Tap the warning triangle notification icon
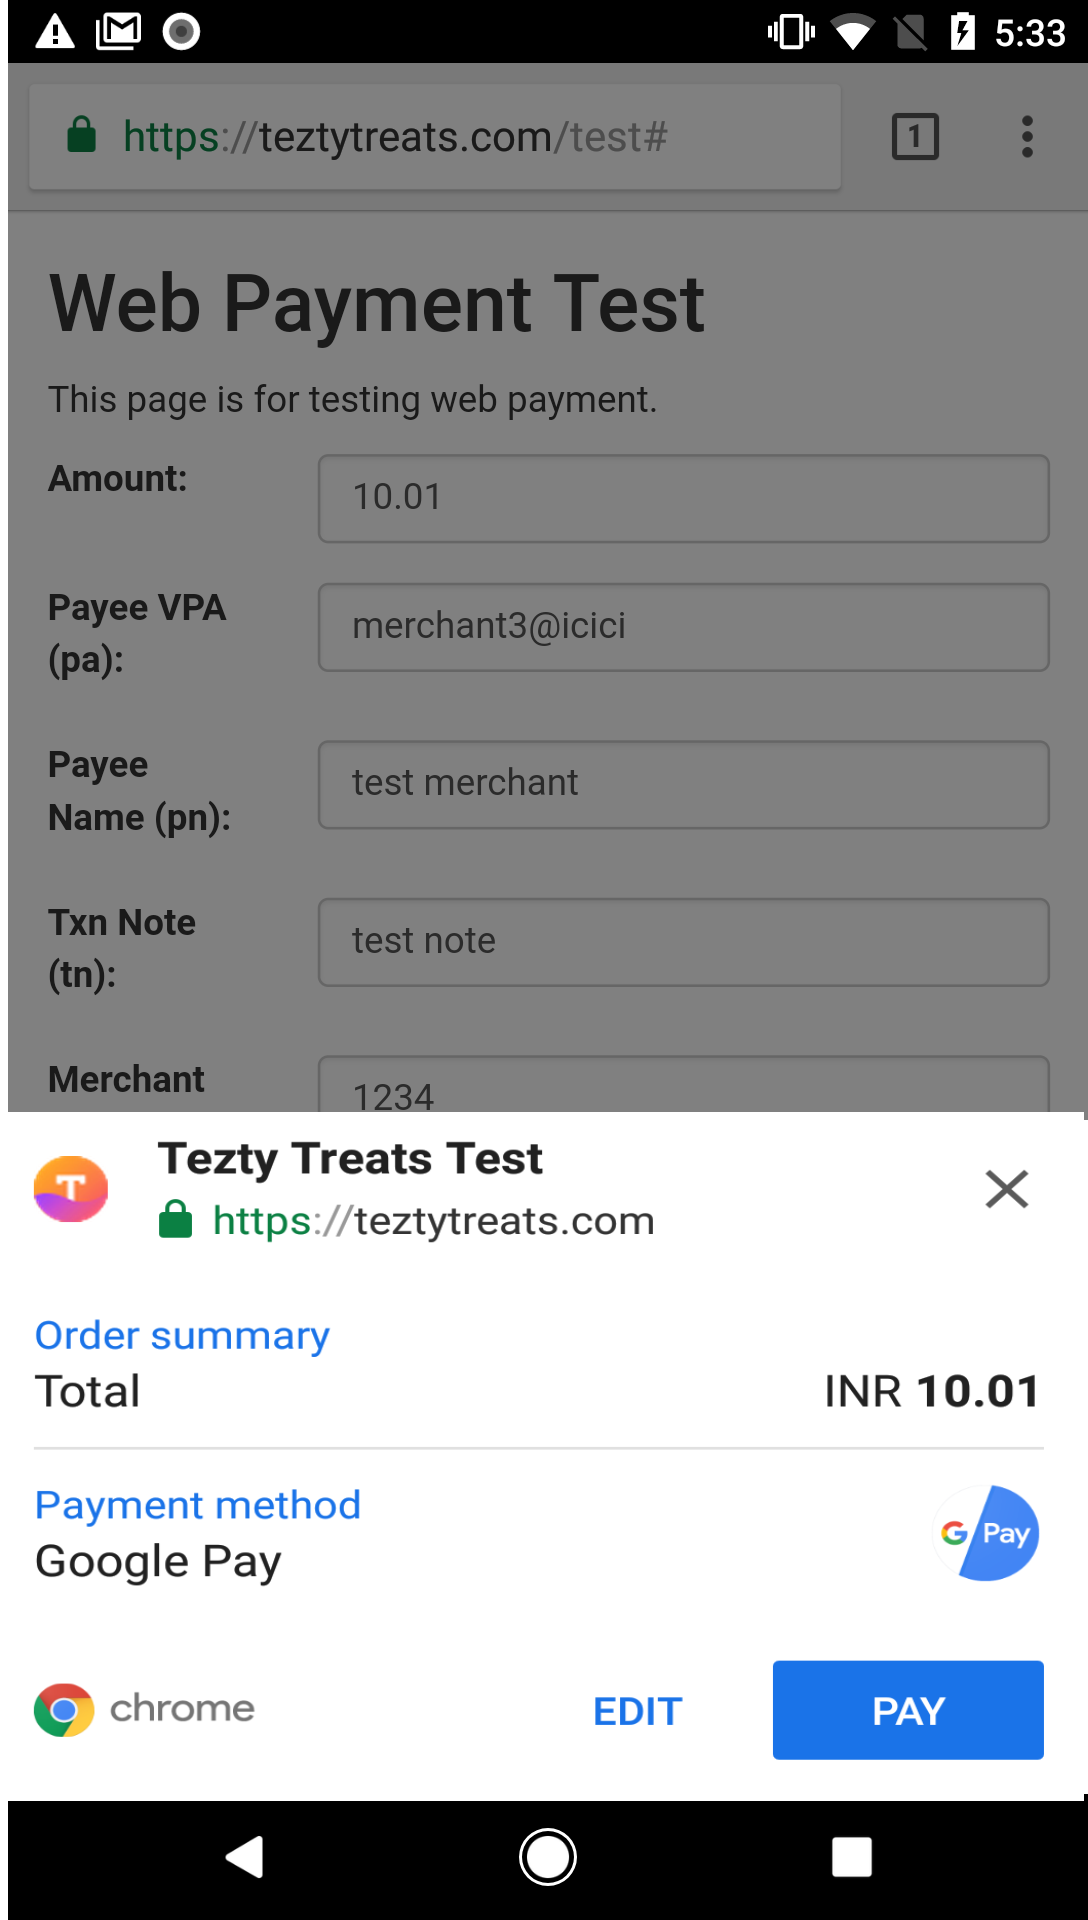 (x=55, y=30)
